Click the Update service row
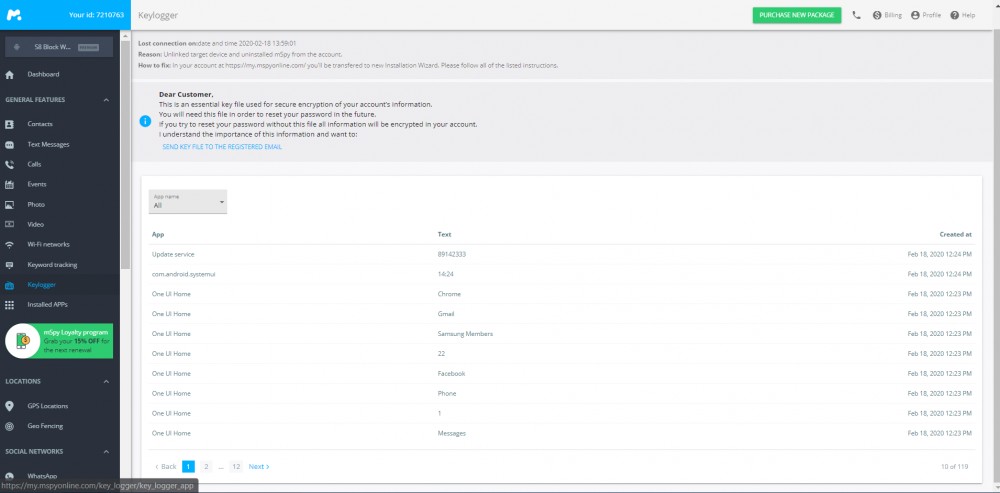 [562, 254]
